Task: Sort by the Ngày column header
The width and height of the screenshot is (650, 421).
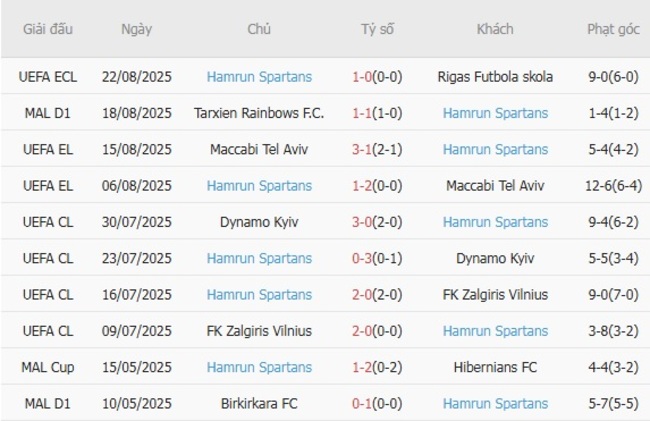Action: (x=136, y=29)
